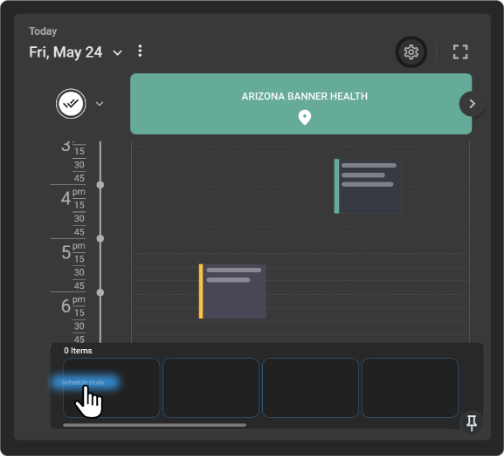Open the green-striped appointment block

pos(368,186)
